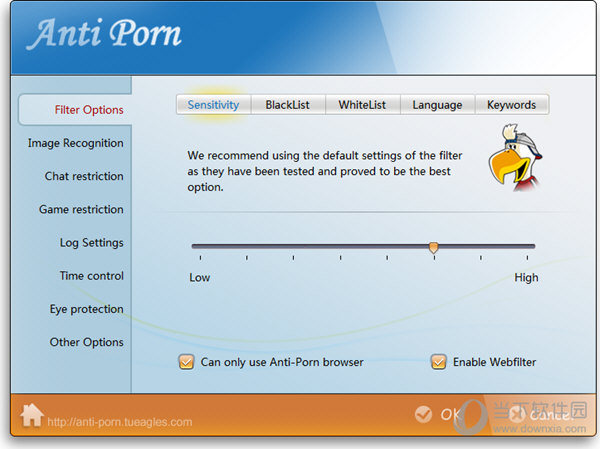The height and width of the screenshot is (449, 600).
Task: Click the Anti Porn title logo
Action: pyautogui.click(x=104, y=34)
